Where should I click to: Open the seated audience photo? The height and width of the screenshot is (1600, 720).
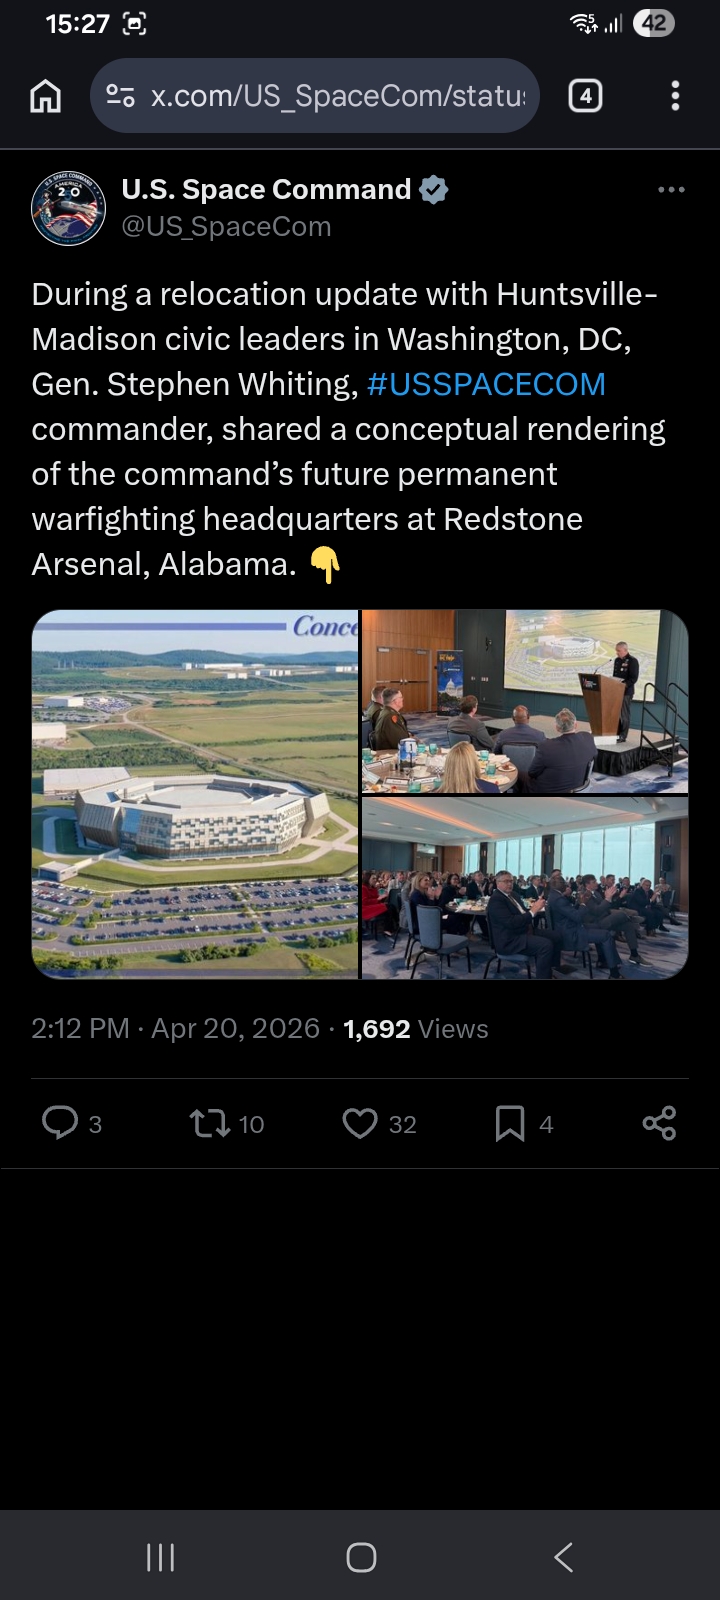pyautogui.click(x=525, y=888)
